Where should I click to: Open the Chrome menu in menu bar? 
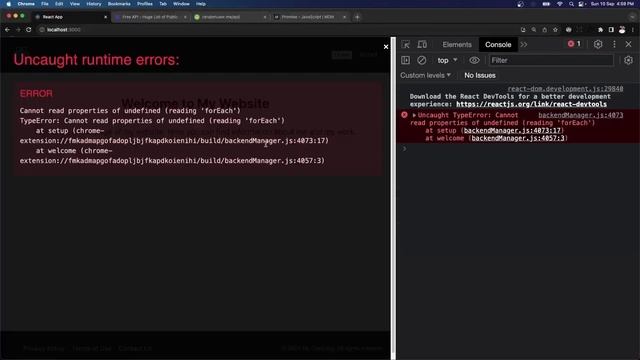(26, 4)
